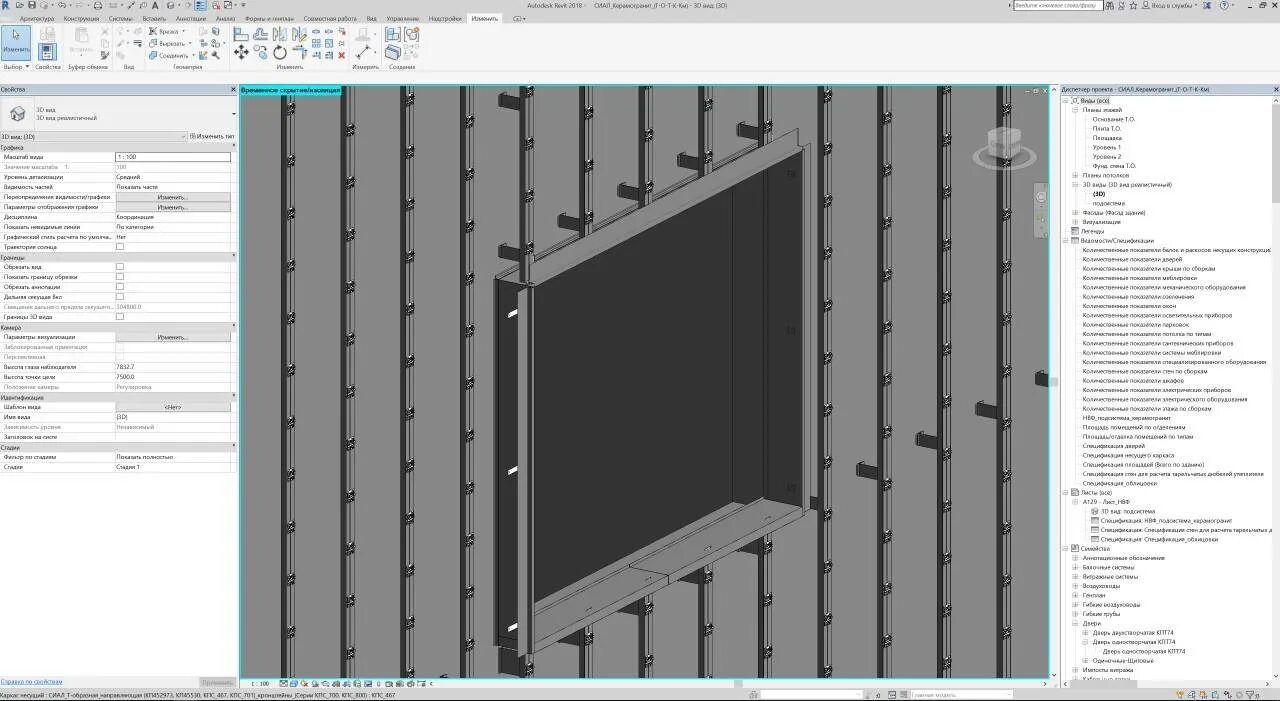Open the Конструкция ribbon tab
The width and height of the screenshot is (1280, 701).
pos(81,19)
